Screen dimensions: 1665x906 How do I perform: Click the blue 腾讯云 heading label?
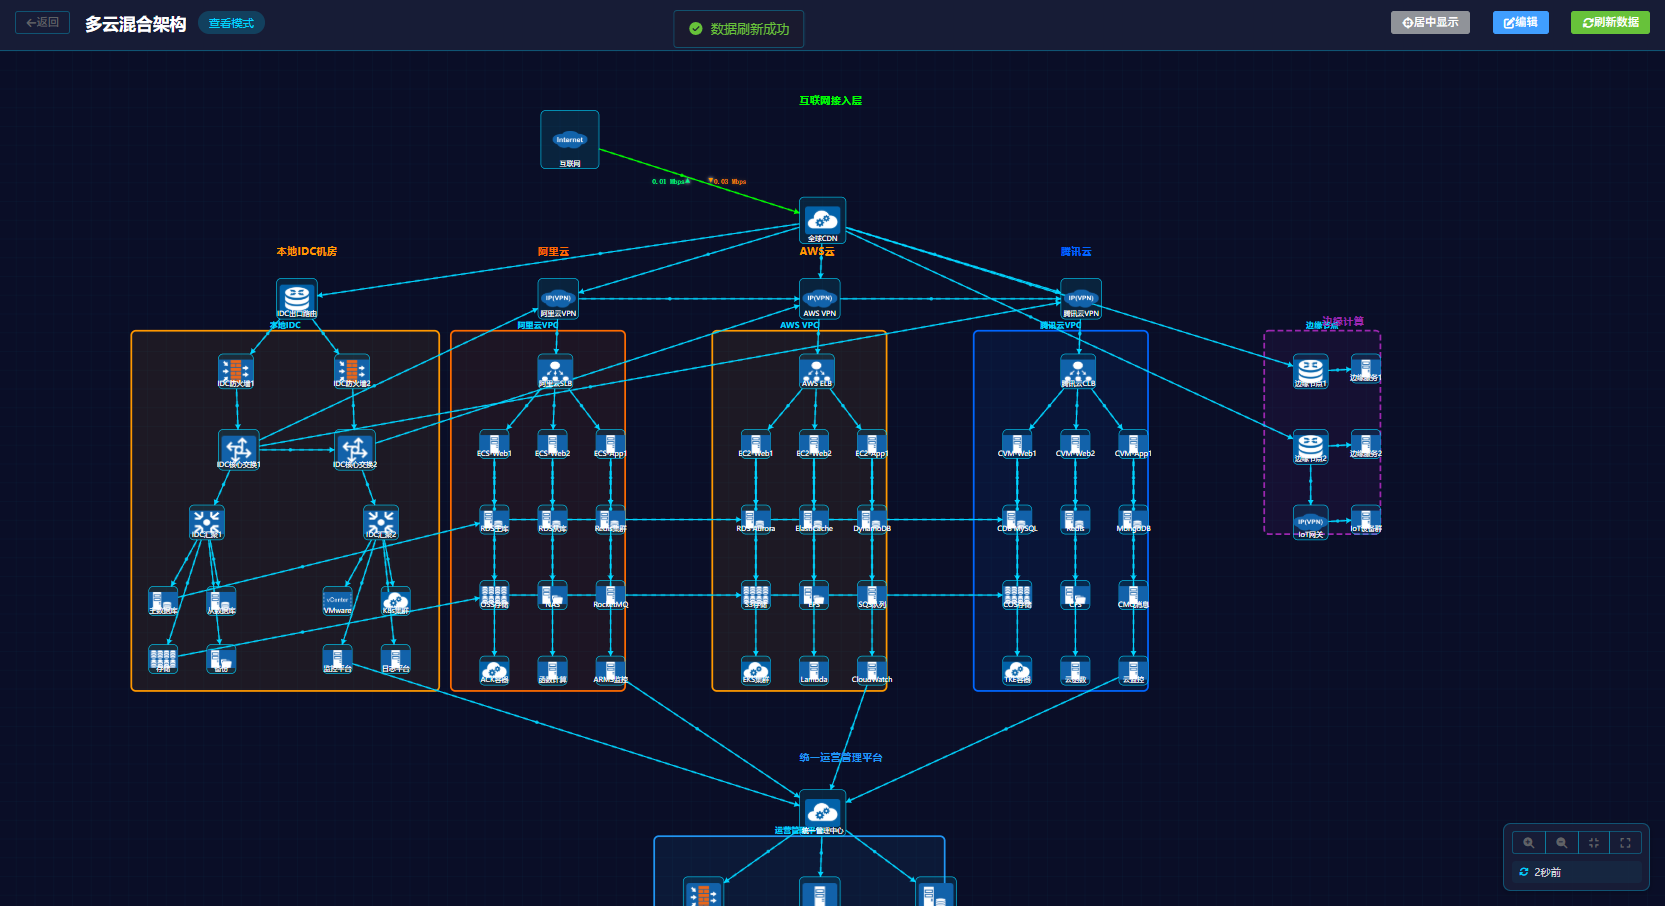tap(1076, 251)
